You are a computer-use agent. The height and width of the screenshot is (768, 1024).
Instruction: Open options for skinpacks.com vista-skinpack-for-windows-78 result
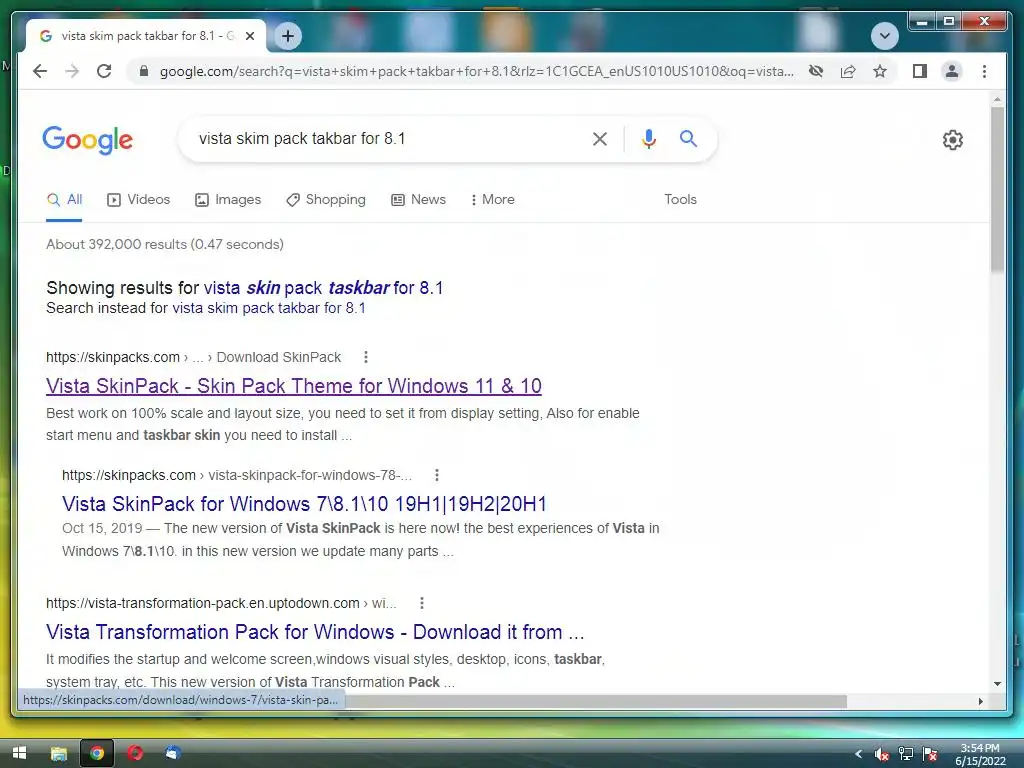(437, 475)
